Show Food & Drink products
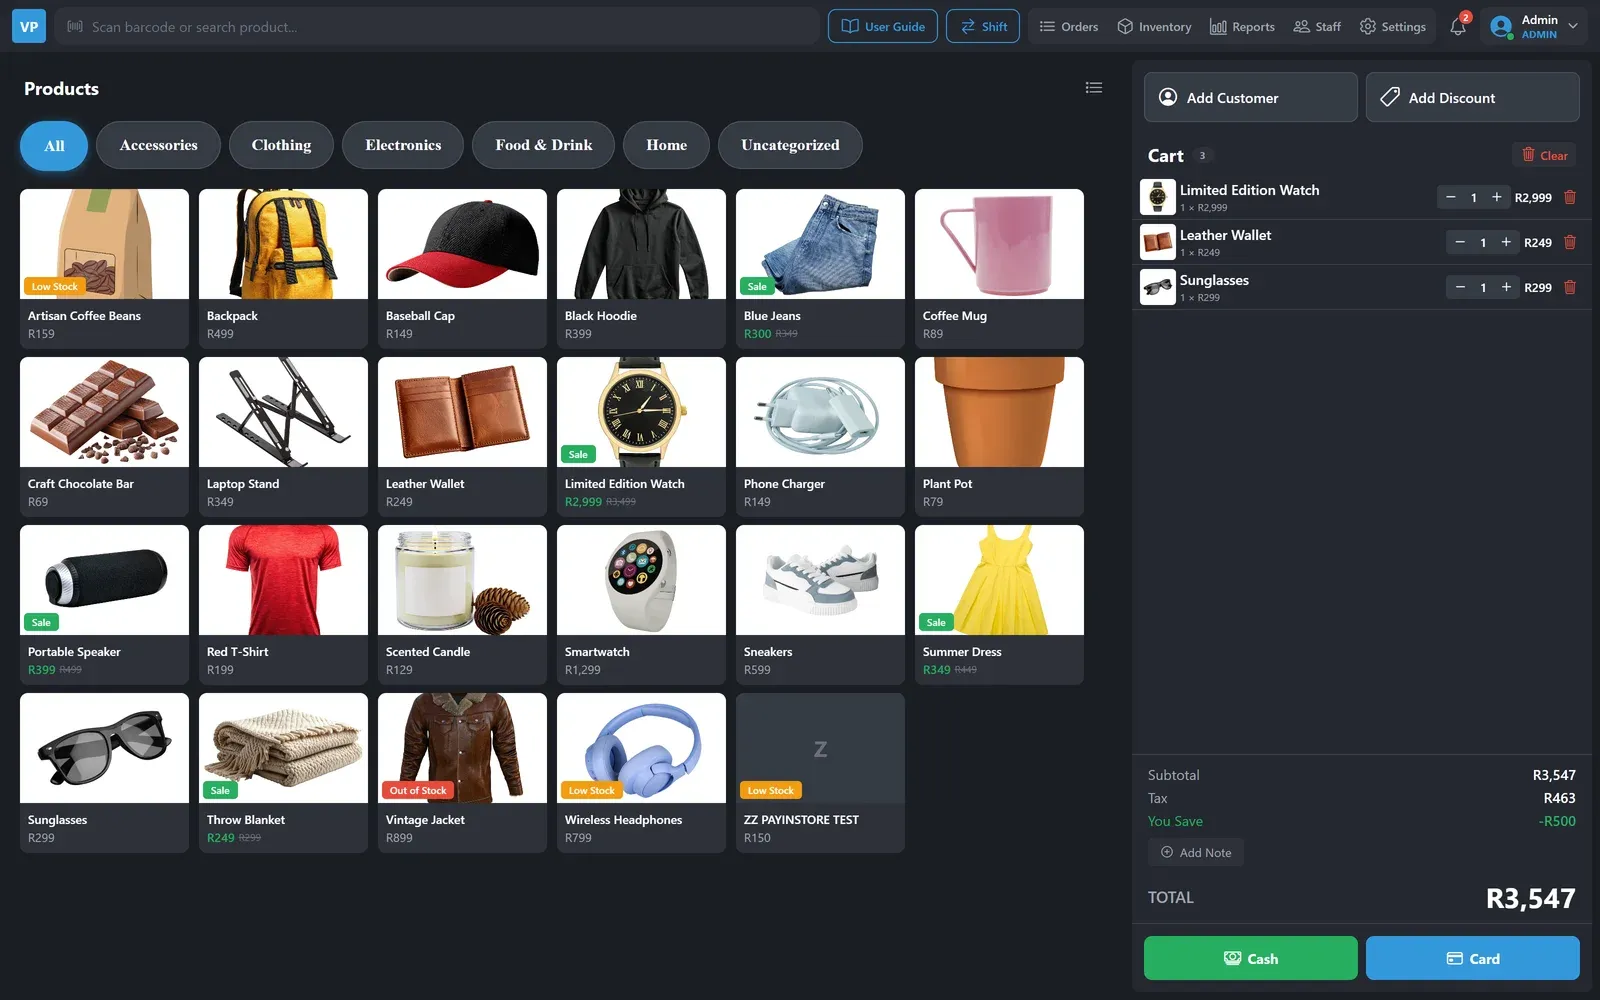1600x1000 pixels. pos(544,145)
